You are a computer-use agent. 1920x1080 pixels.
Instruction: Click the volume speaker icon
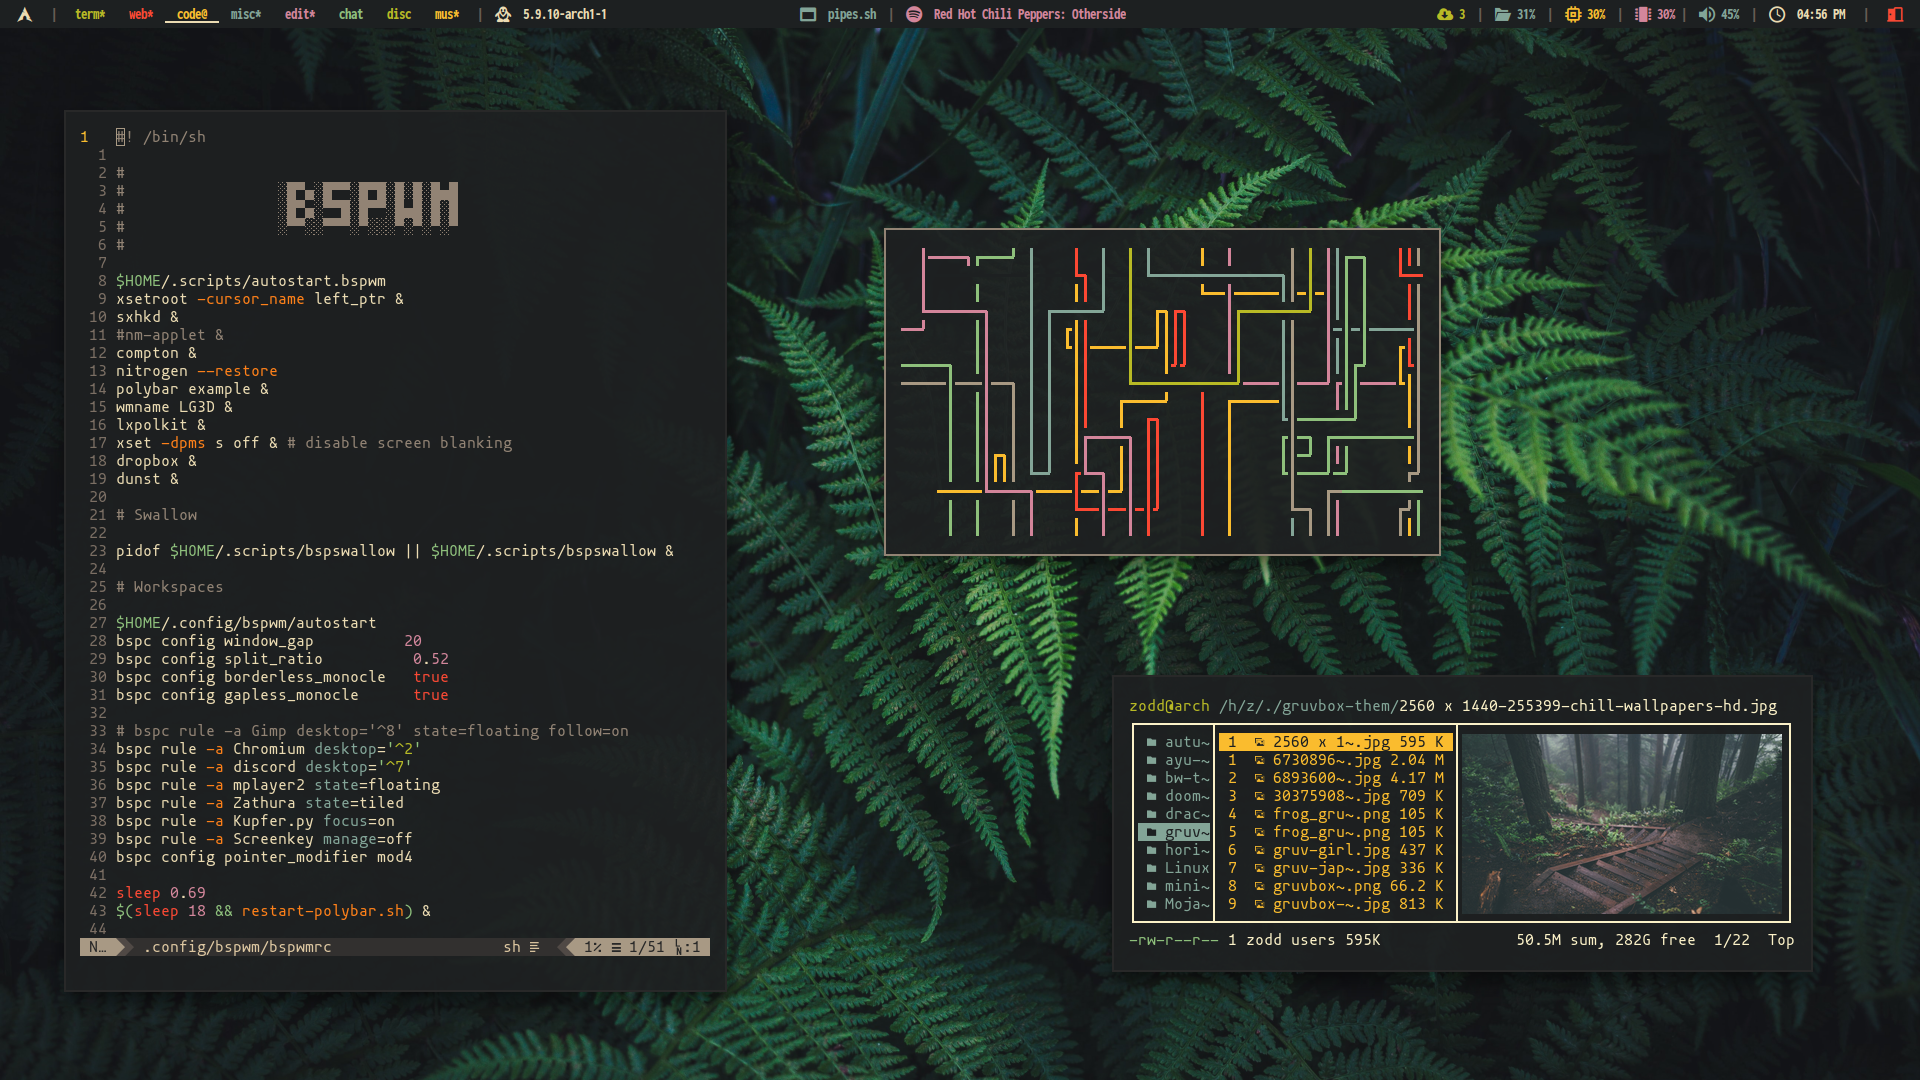coord(1706,14)
